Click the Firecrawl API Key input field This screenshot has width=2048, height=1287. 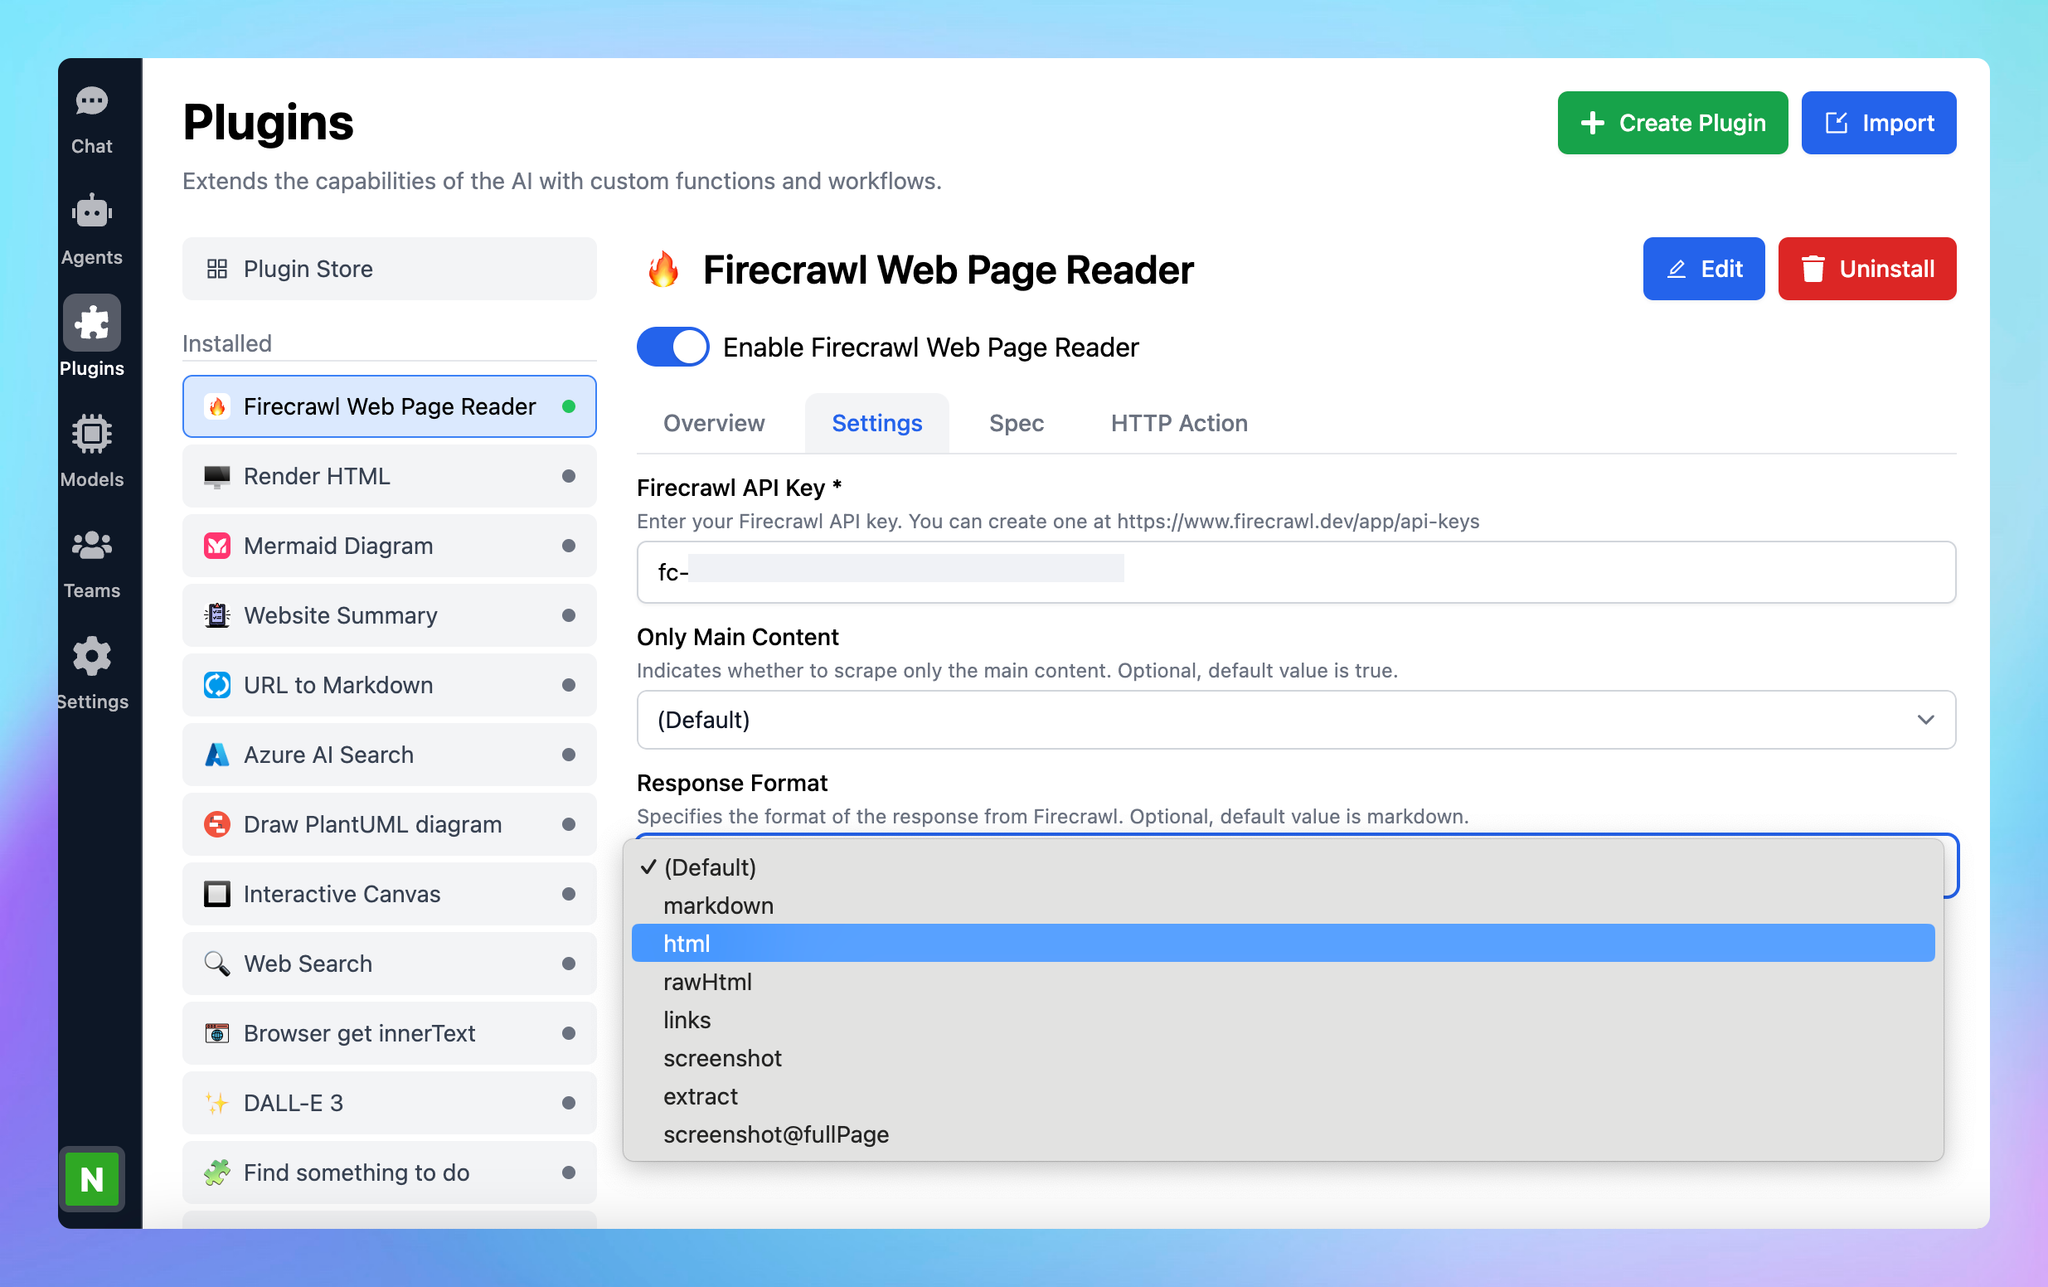(x=1296, y=572)
